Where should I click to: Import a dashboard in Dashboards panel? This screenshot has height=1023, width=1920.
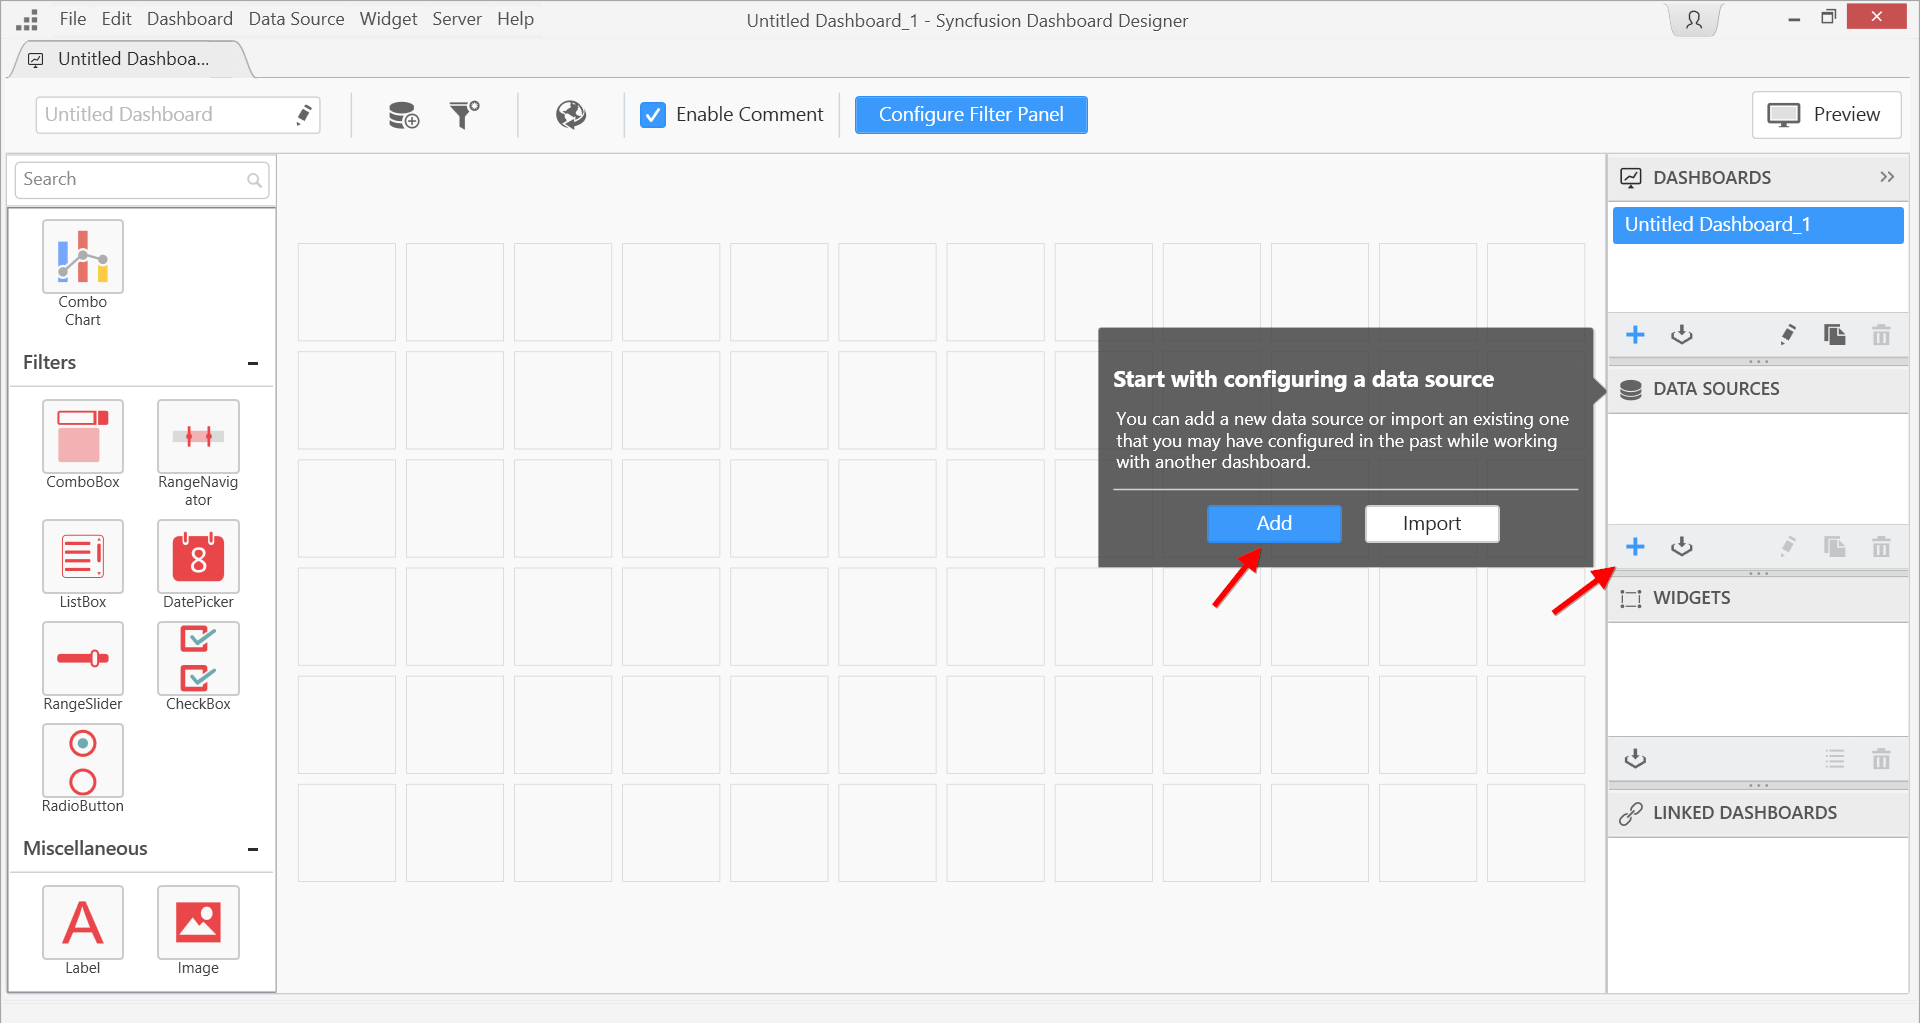click(x=1682, y=335)
